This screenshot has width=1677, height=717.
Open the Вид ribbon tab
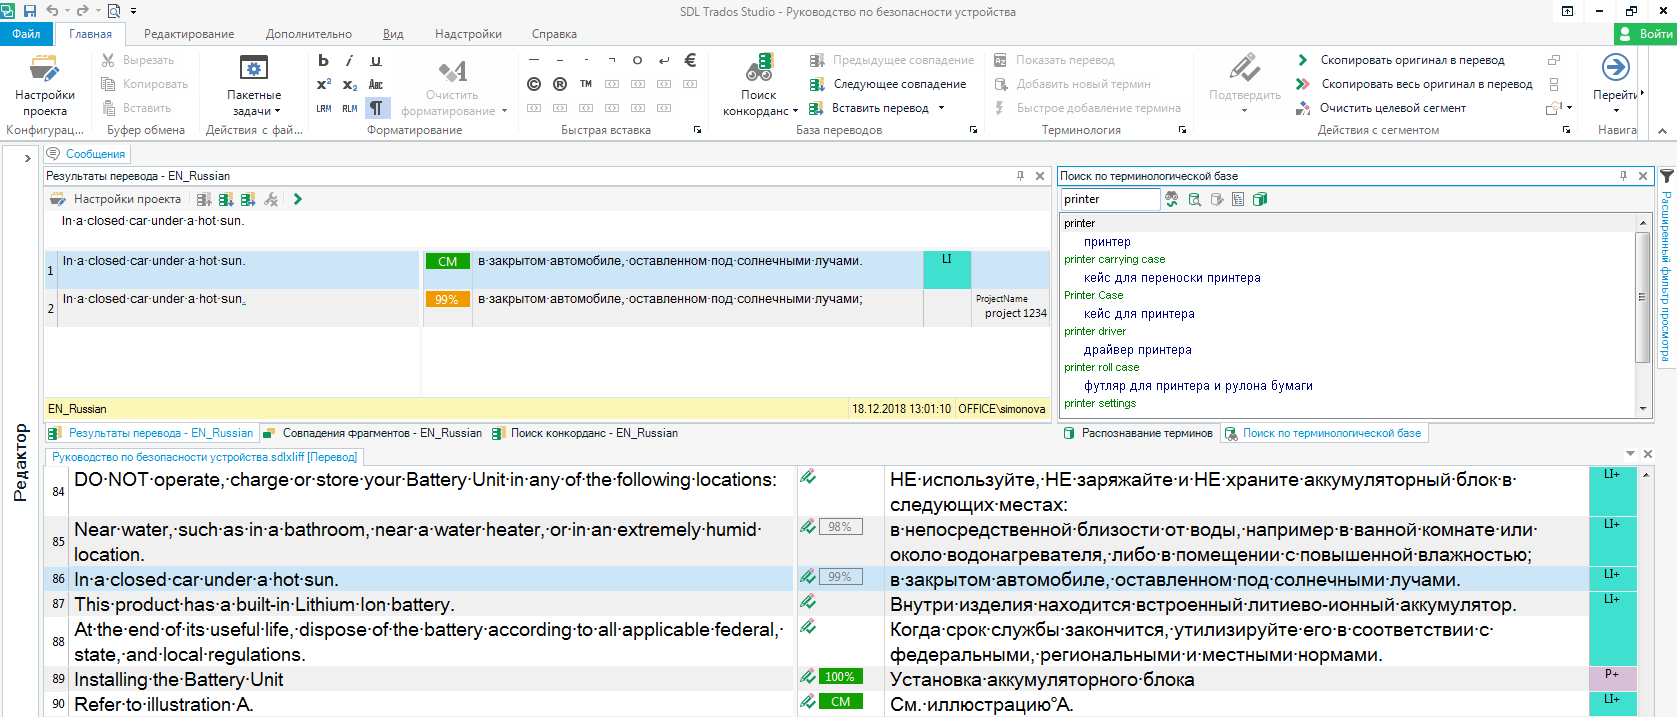pos(394,34)
